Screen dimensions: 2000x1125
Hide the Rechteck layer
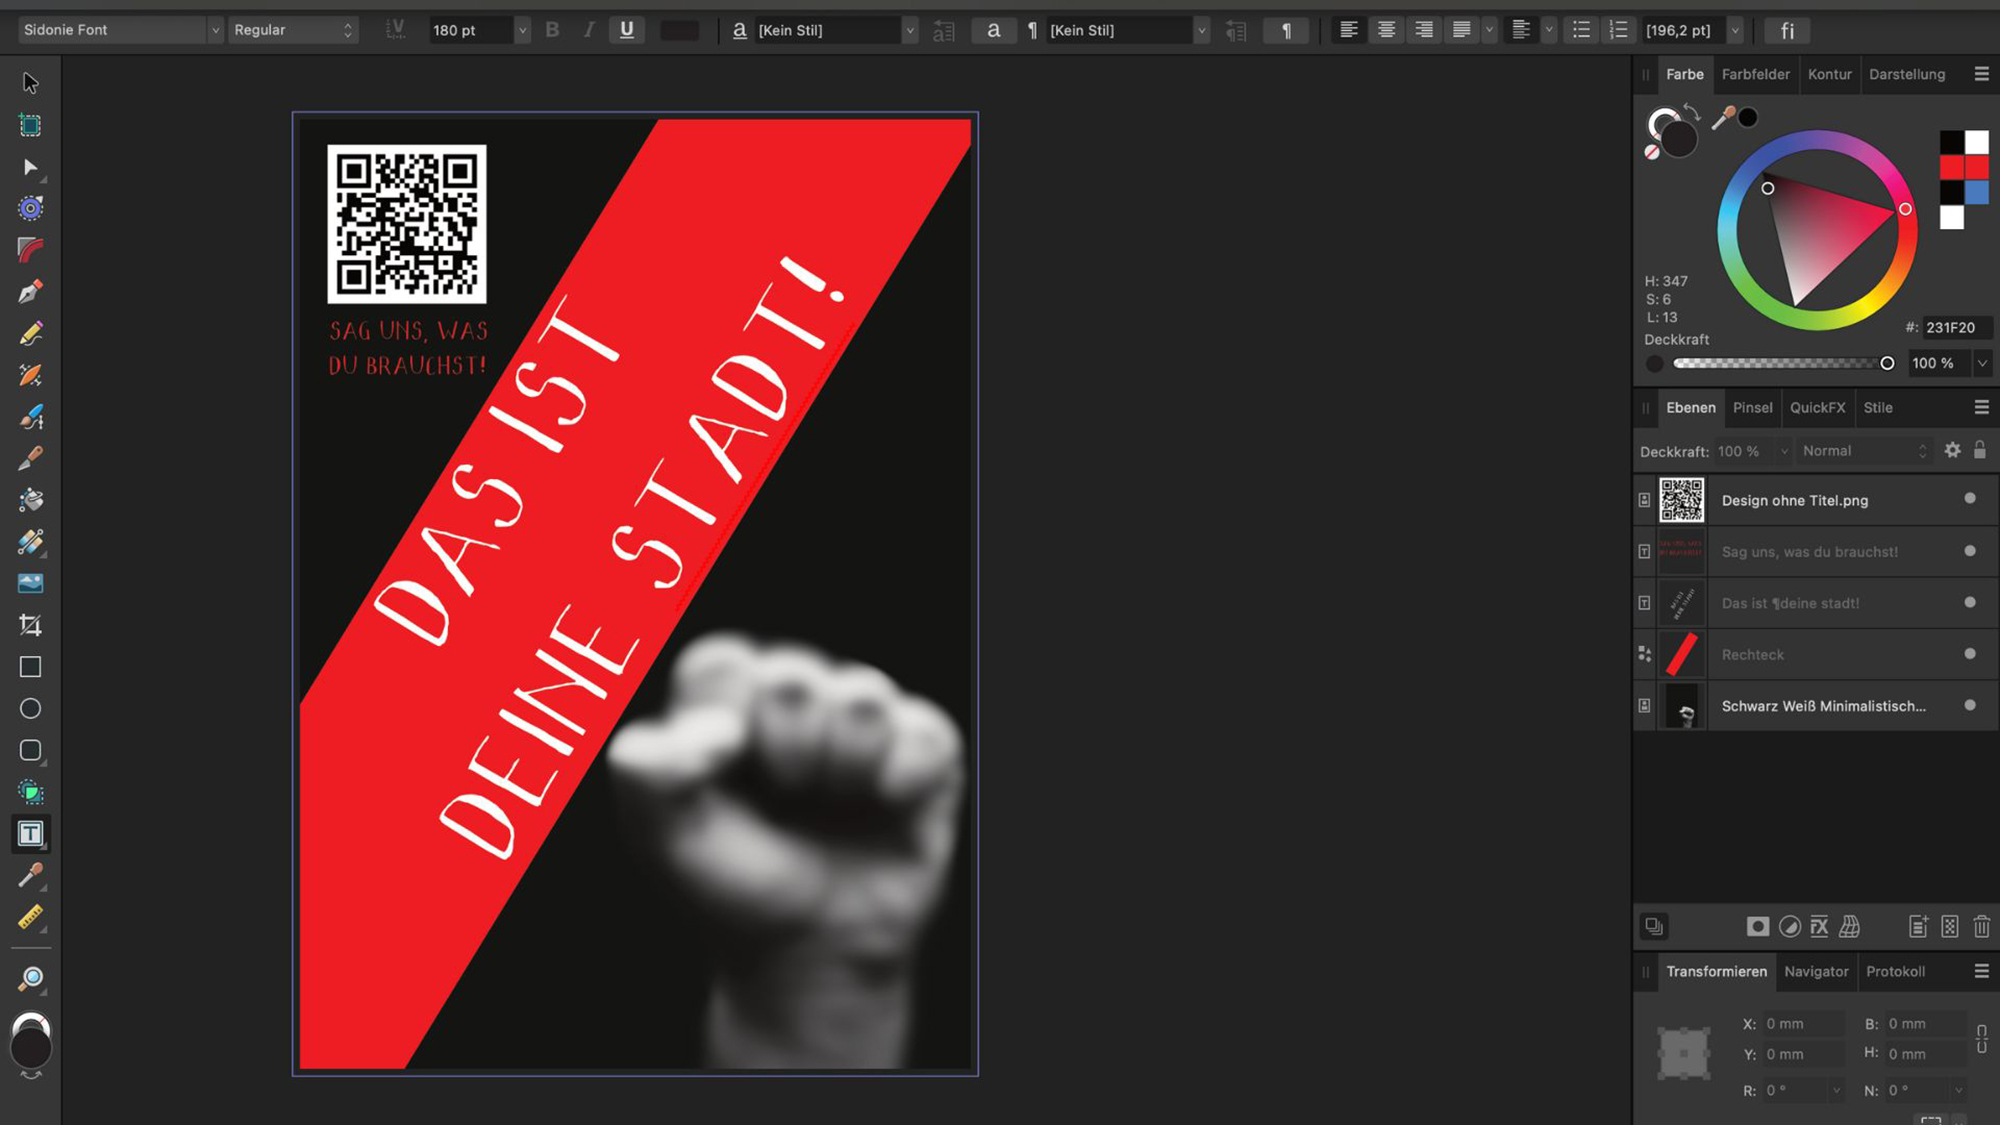1969,654
